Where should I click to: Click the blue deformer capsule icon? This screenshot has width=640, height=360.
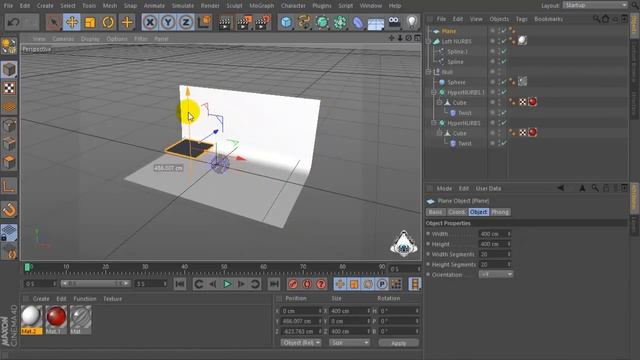[x=358, y=22]
